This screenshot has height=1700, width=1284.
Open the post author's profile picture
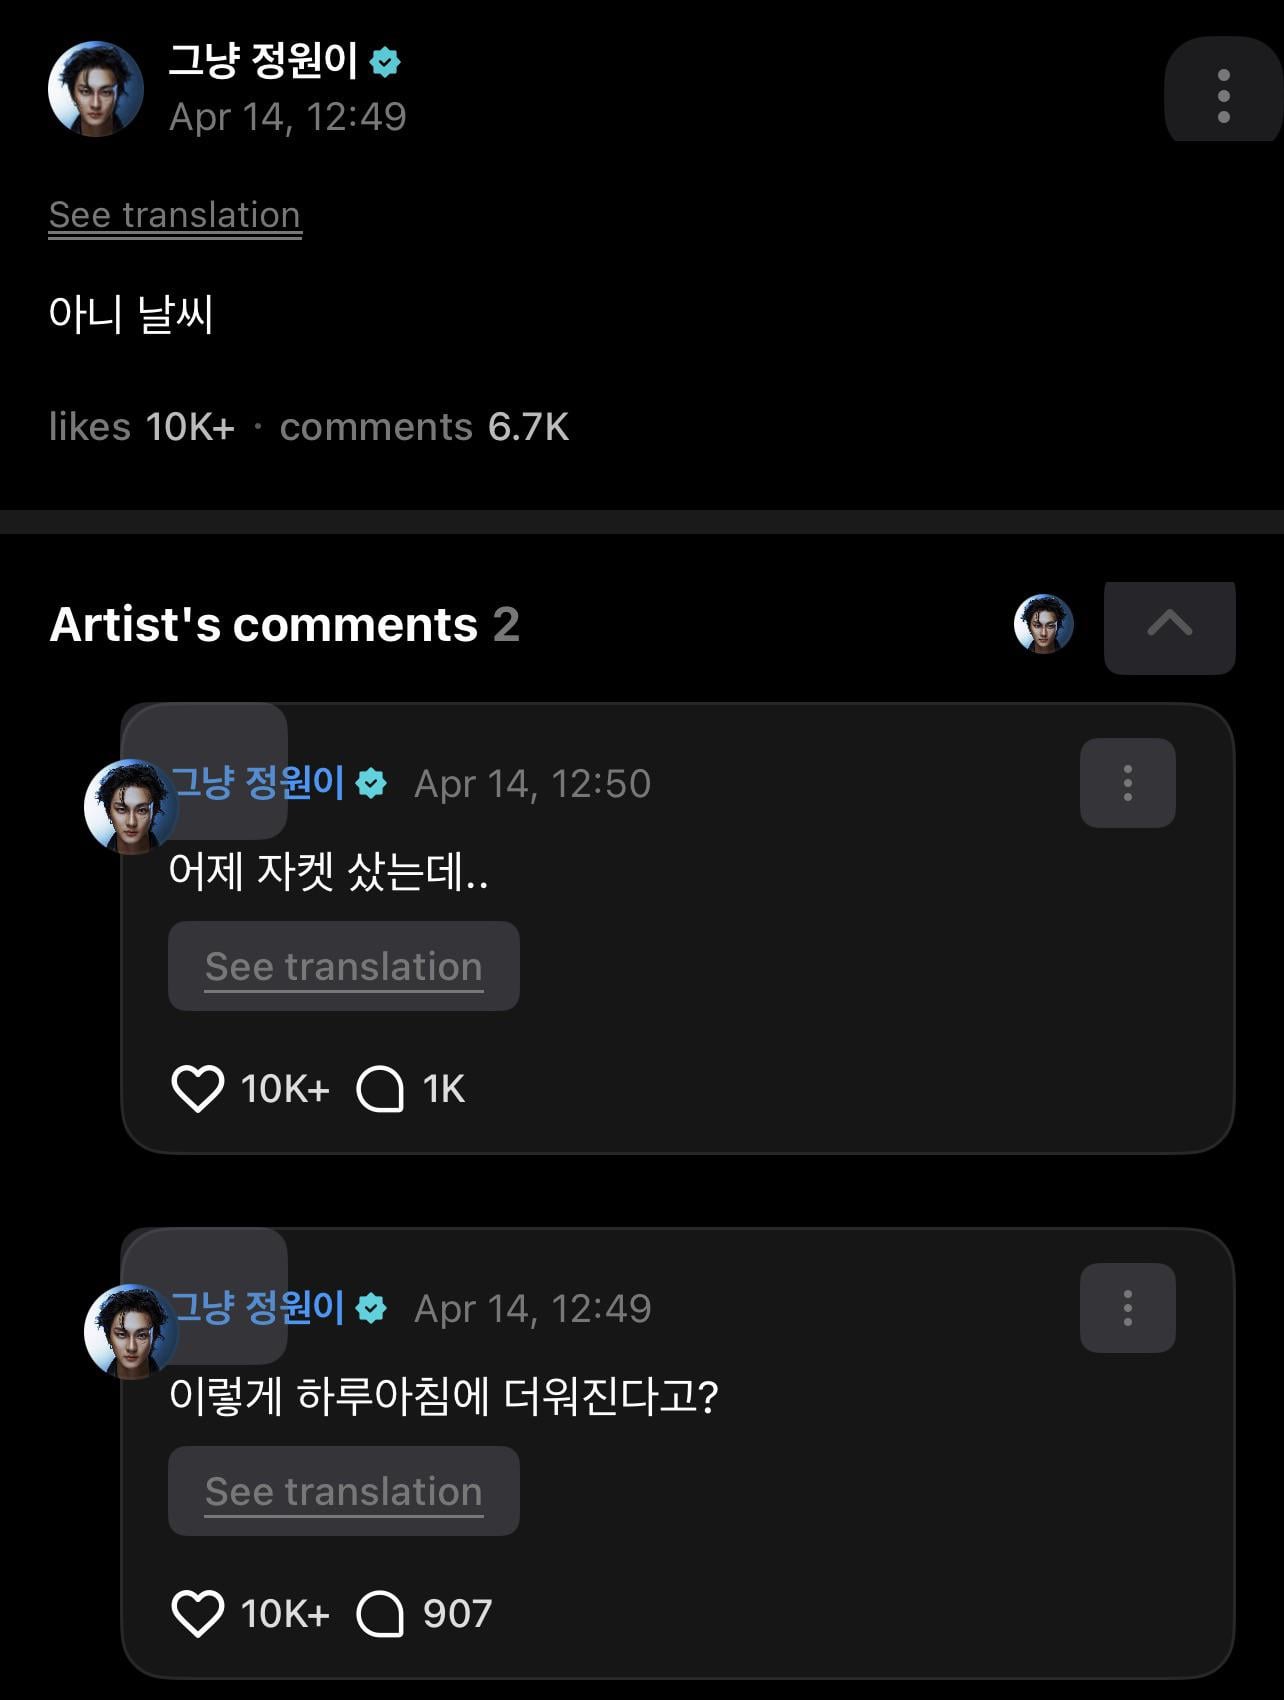(x=96, y=88)
